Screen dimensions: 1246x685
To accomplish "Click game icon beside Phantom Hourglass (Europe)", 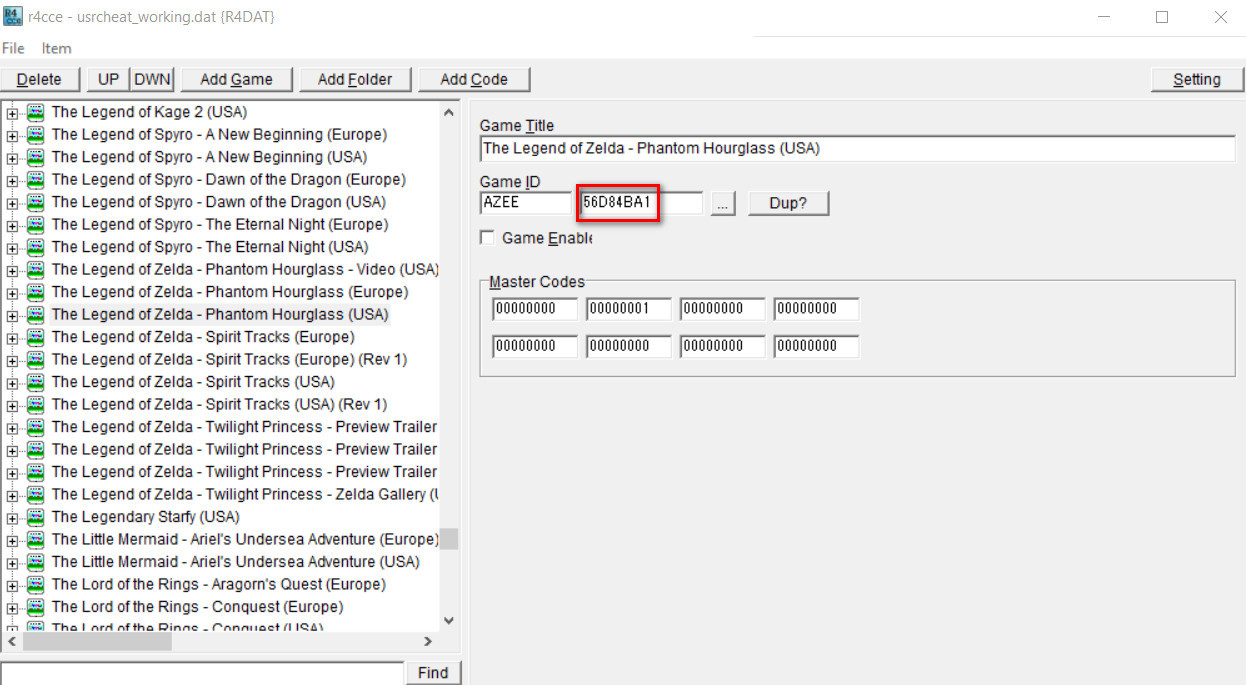I will [x=35, y=292].
